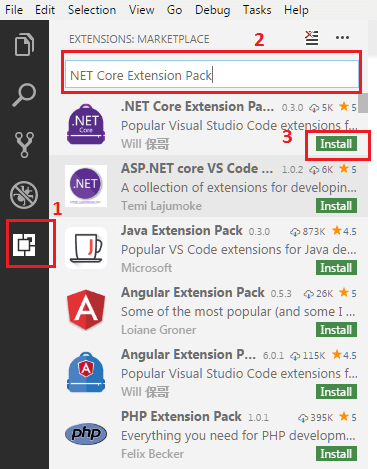This screenshot has height=469, width=377.
Task: Install the Java Extension Pack
Action: [x=336, y=268]
